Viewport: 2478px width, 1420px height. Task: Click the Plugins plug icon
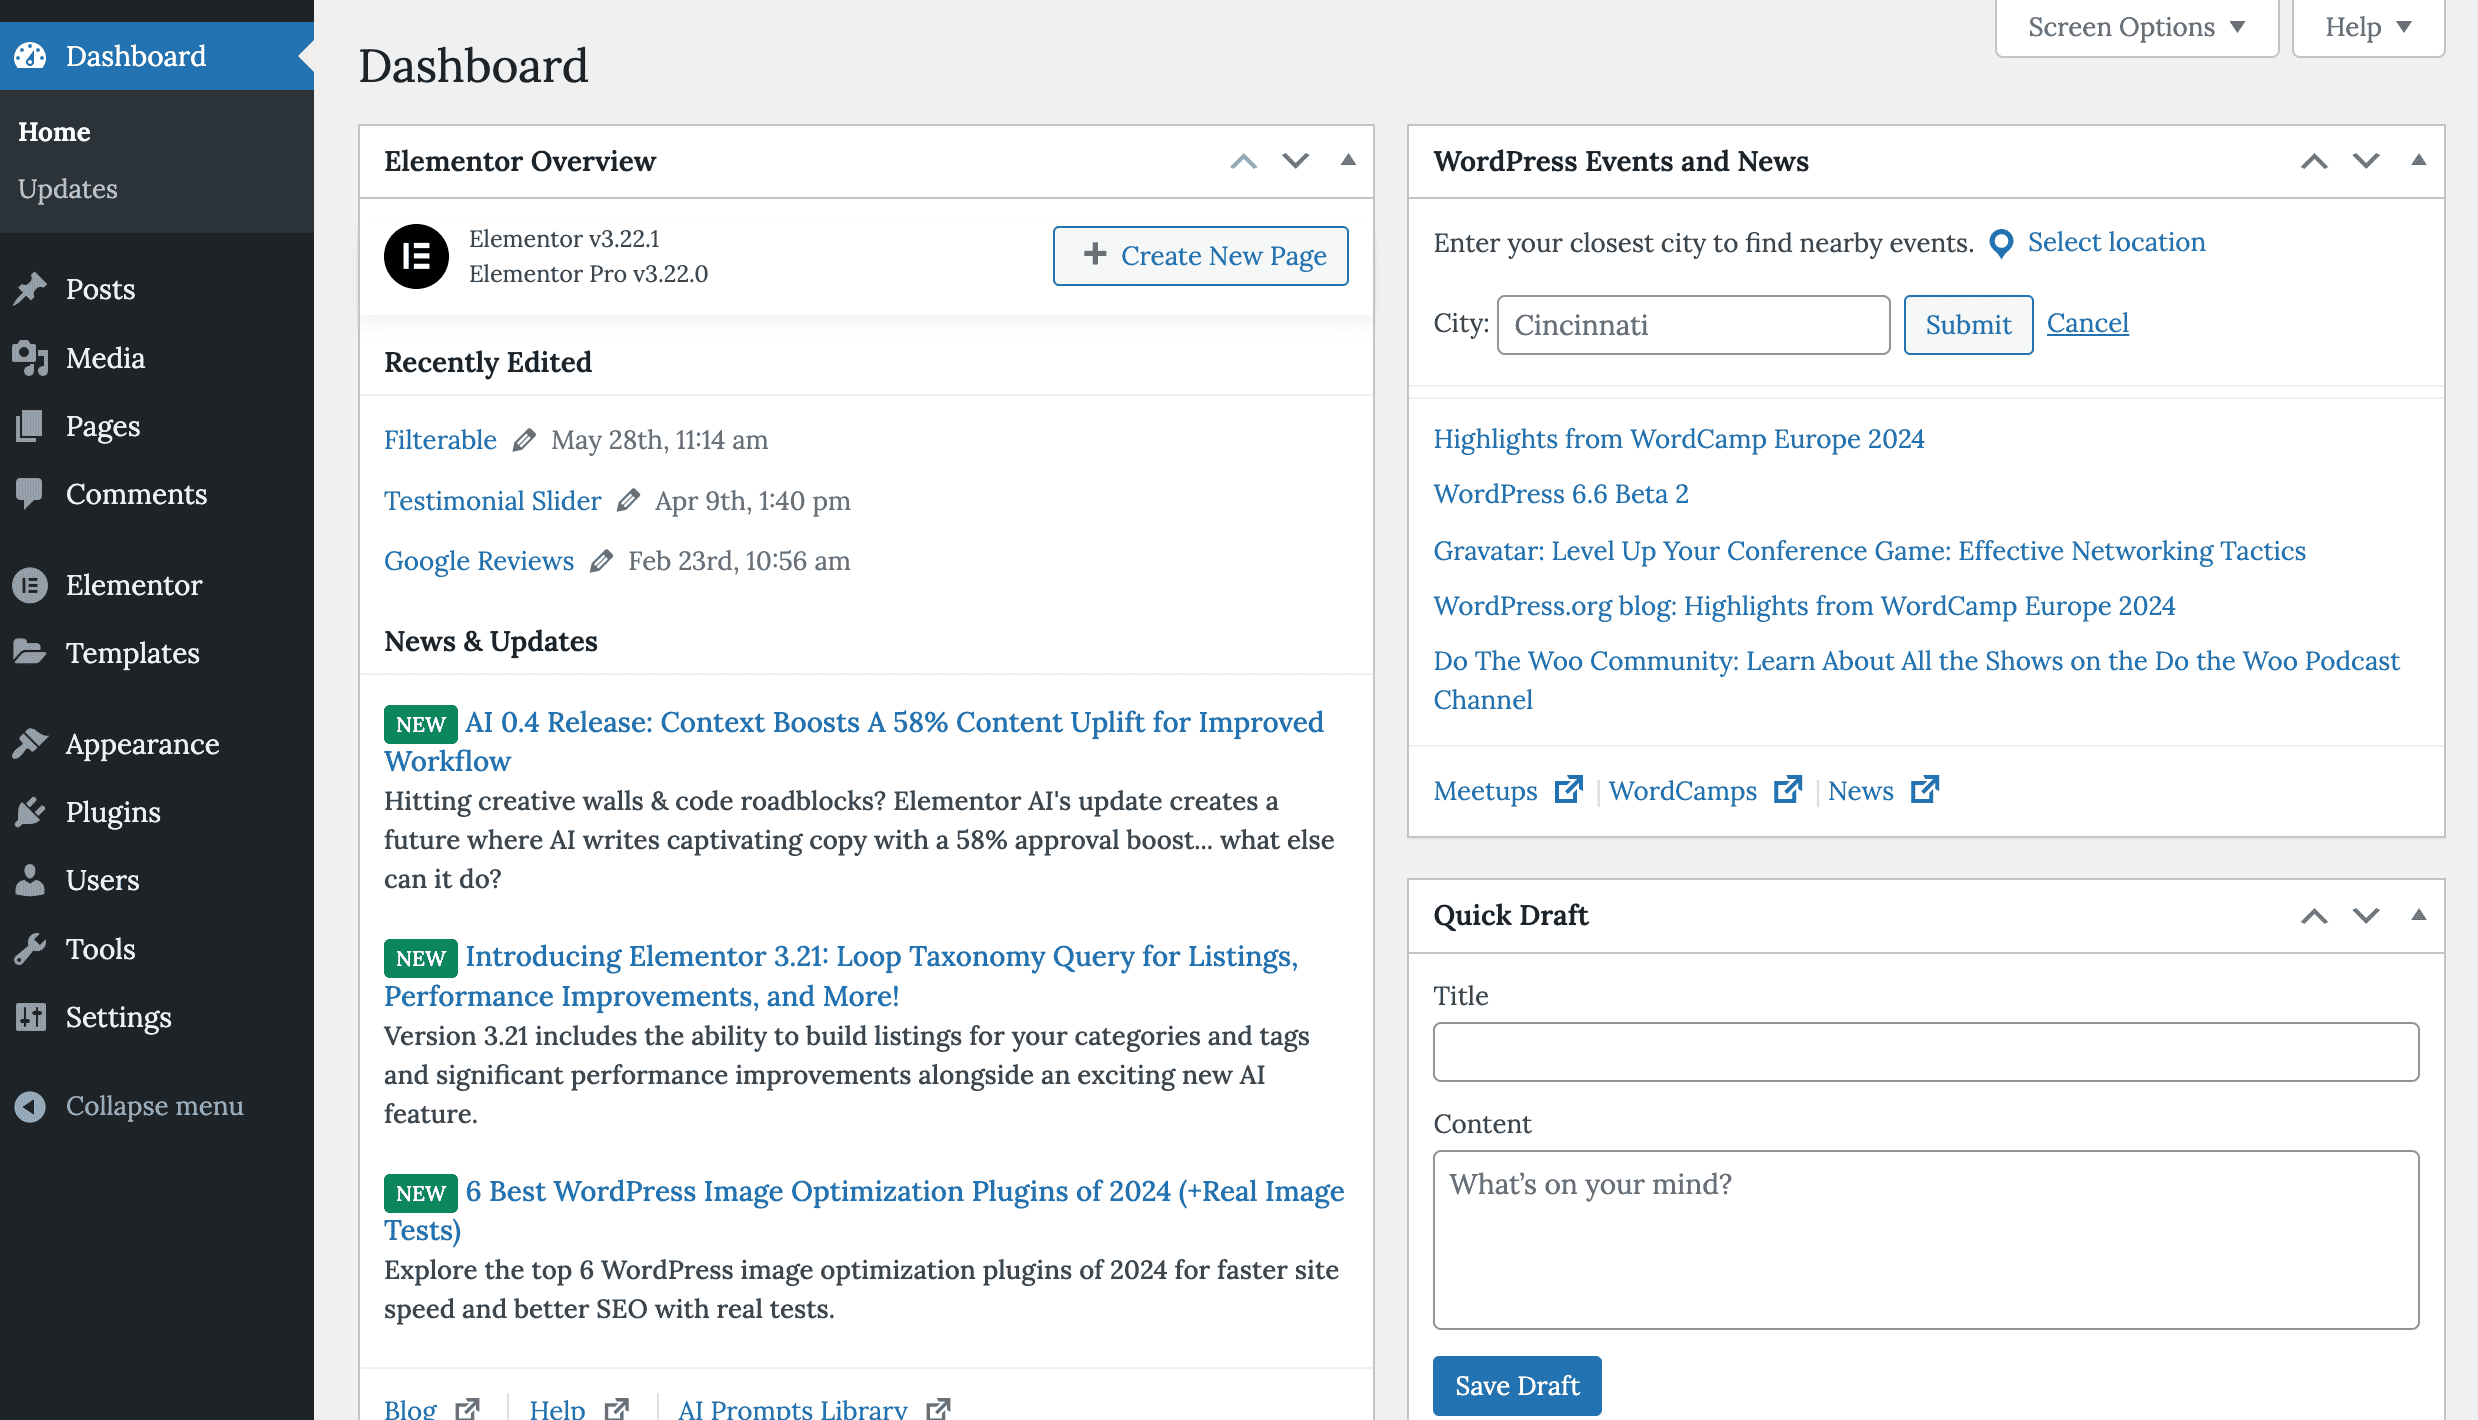coord(30,812)
